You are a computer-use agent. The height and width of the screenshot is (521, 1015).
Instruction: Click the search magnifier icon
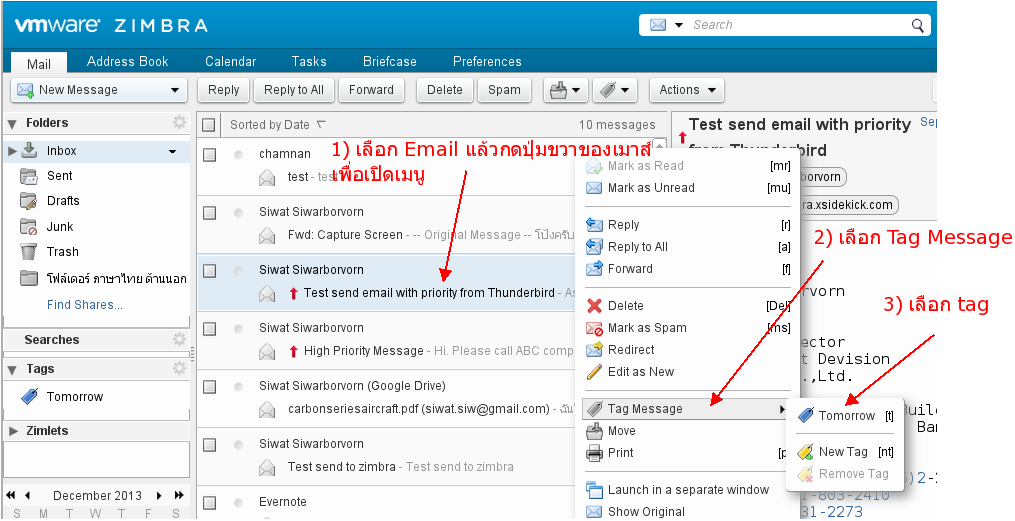point(917,25)
